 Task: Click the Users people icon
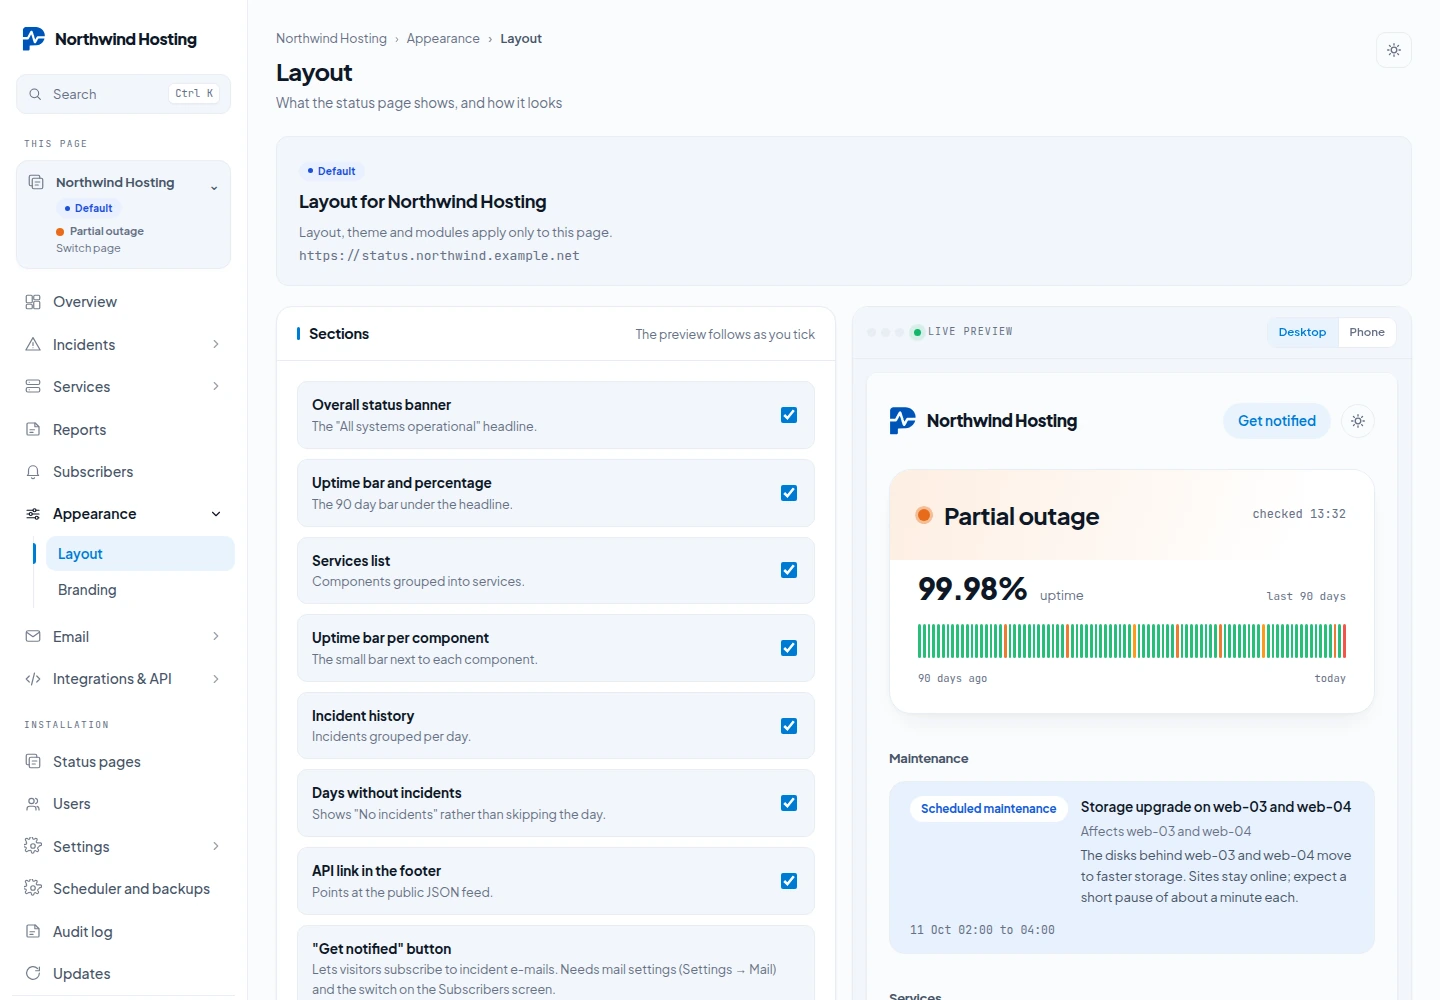[x=33, y=804]
